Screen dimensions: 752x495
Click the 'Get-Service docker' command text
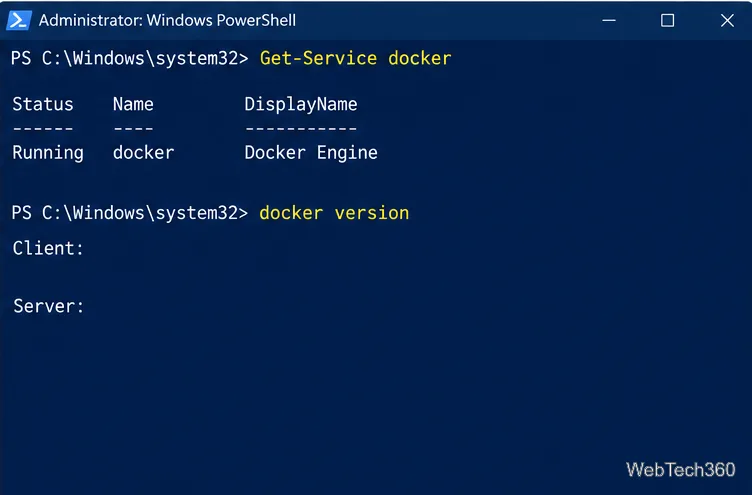coord(355,58)
